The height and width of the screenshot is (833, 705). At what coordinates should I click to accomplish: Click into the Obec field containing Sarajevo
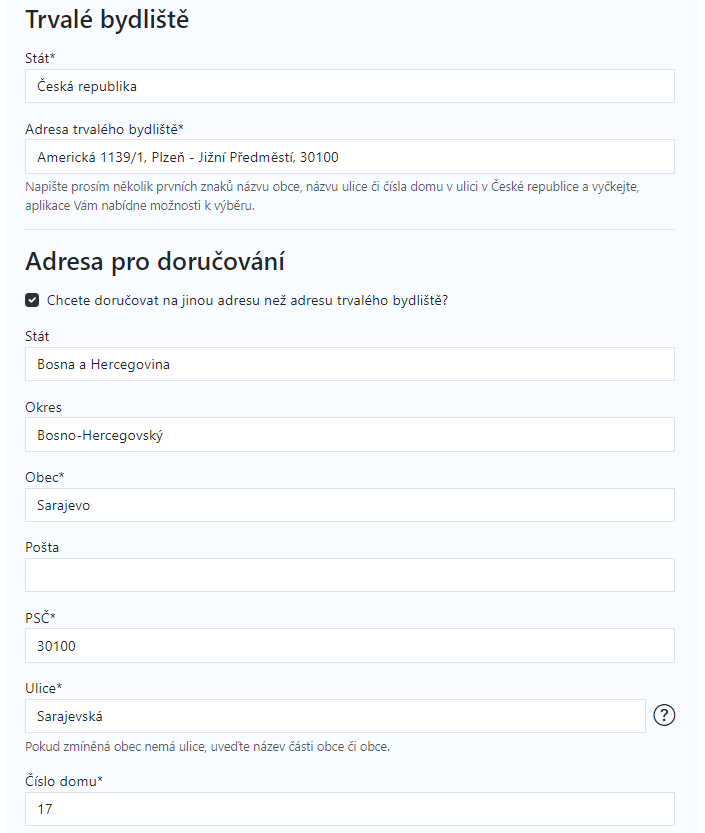350,505
